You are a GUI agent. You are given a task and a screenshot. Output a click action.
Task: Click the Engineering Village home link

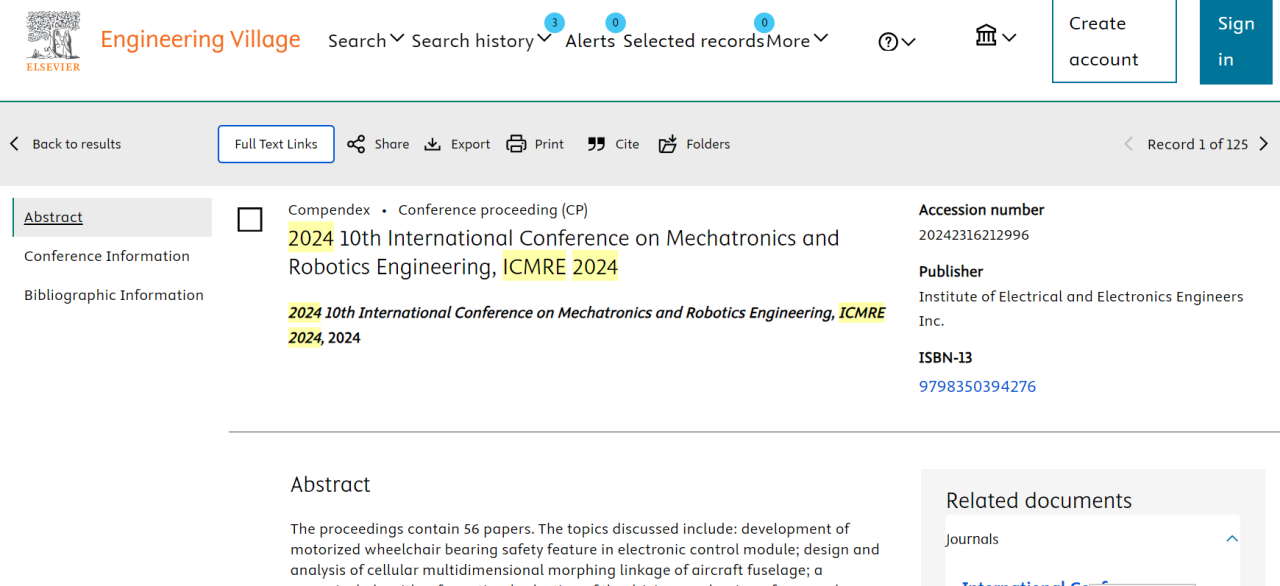pyautogui.click(x=200, y=40)
